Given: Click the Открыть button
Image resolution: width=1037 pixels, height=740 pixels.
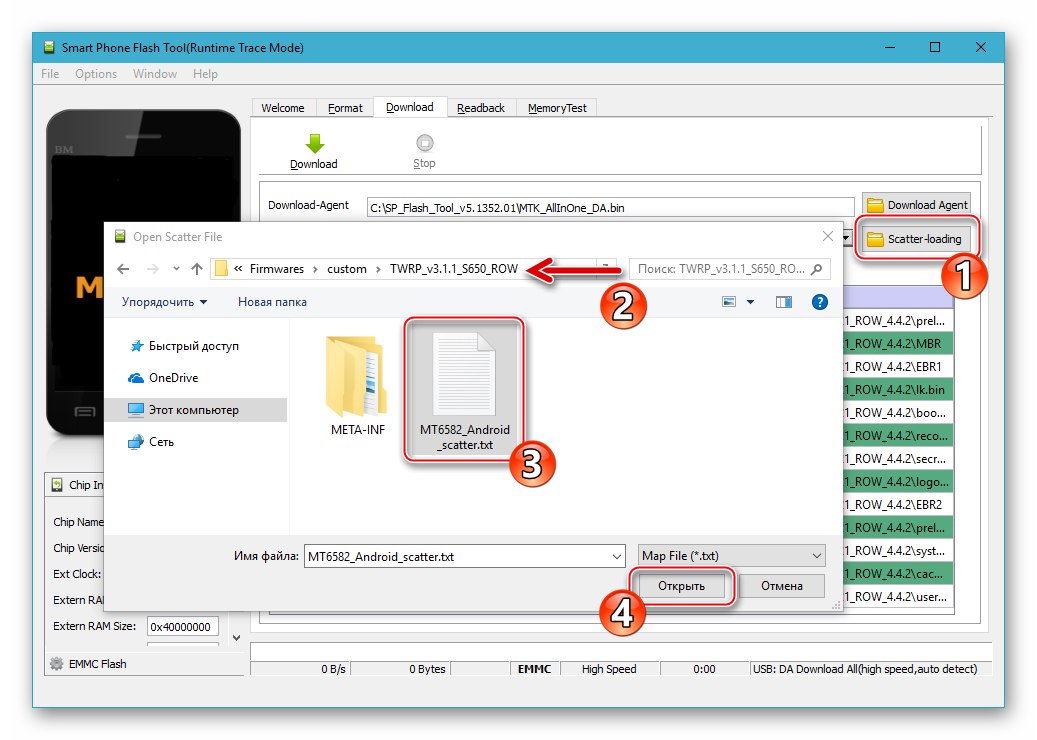Looking at the screenshot, I should [x=681, y=585].
